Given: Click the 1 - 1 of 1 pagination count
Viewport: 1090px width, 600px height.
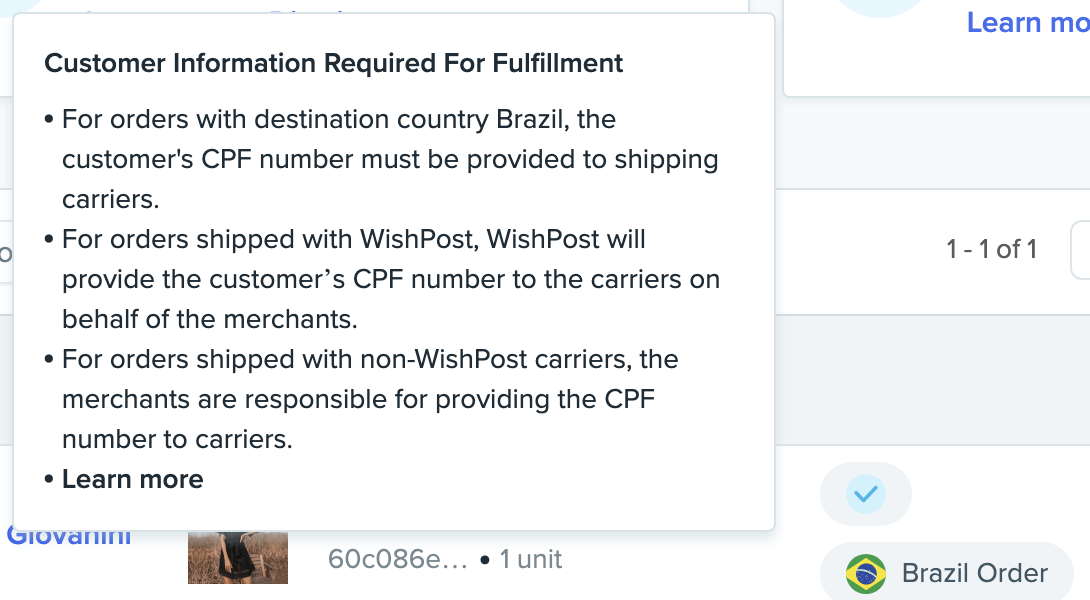Looking at the screenshot, I should coord(991,249).
